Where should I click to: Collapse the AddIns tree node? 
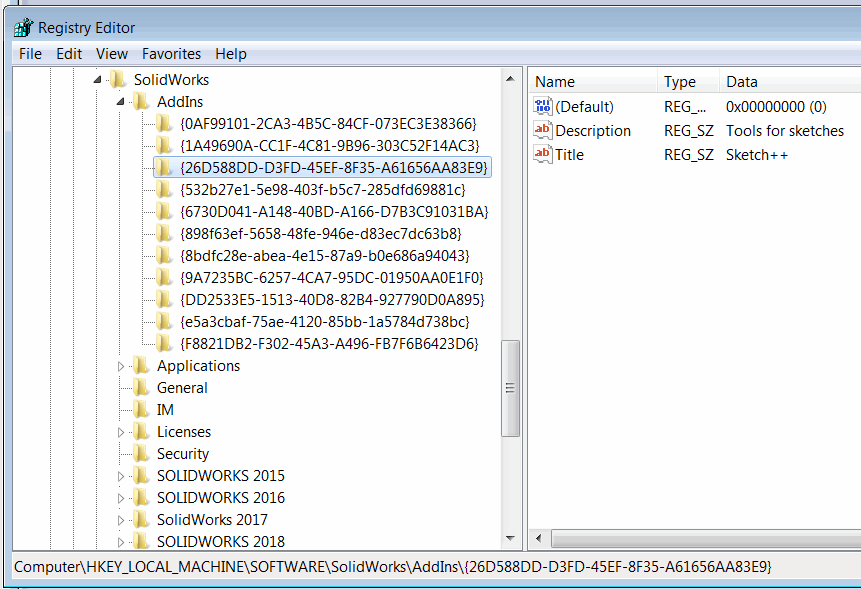coord(120,102)
